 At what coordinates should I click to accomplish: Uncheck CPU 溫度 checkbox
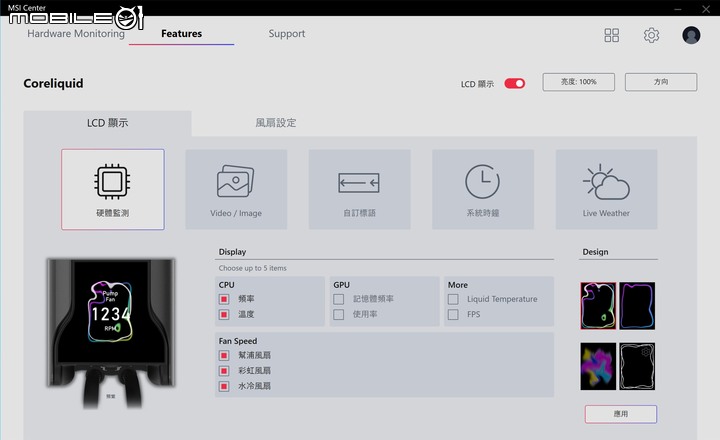pos(224,315)
